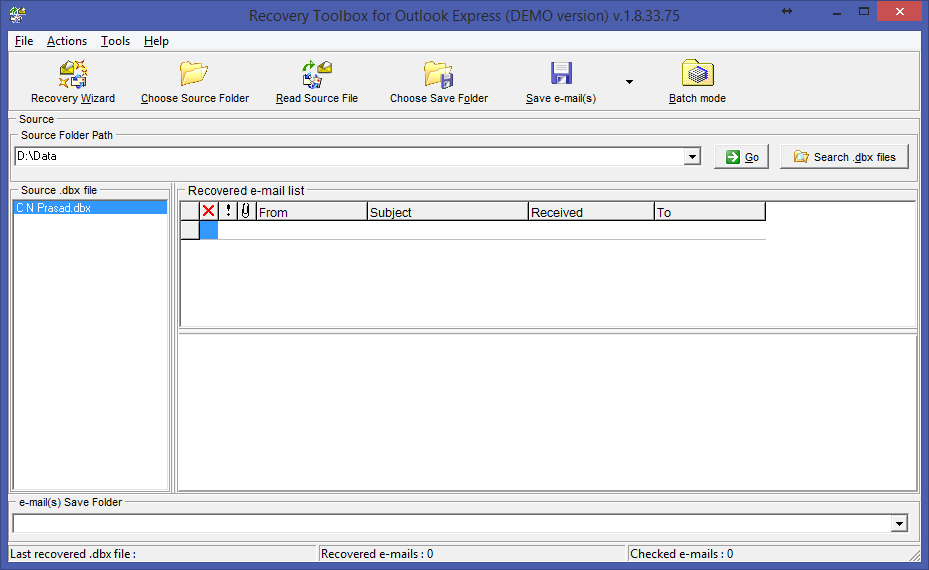The image size is (929, 570).
Task: Select C N Prasad.dbx file
Action: (x=89, y=207)
